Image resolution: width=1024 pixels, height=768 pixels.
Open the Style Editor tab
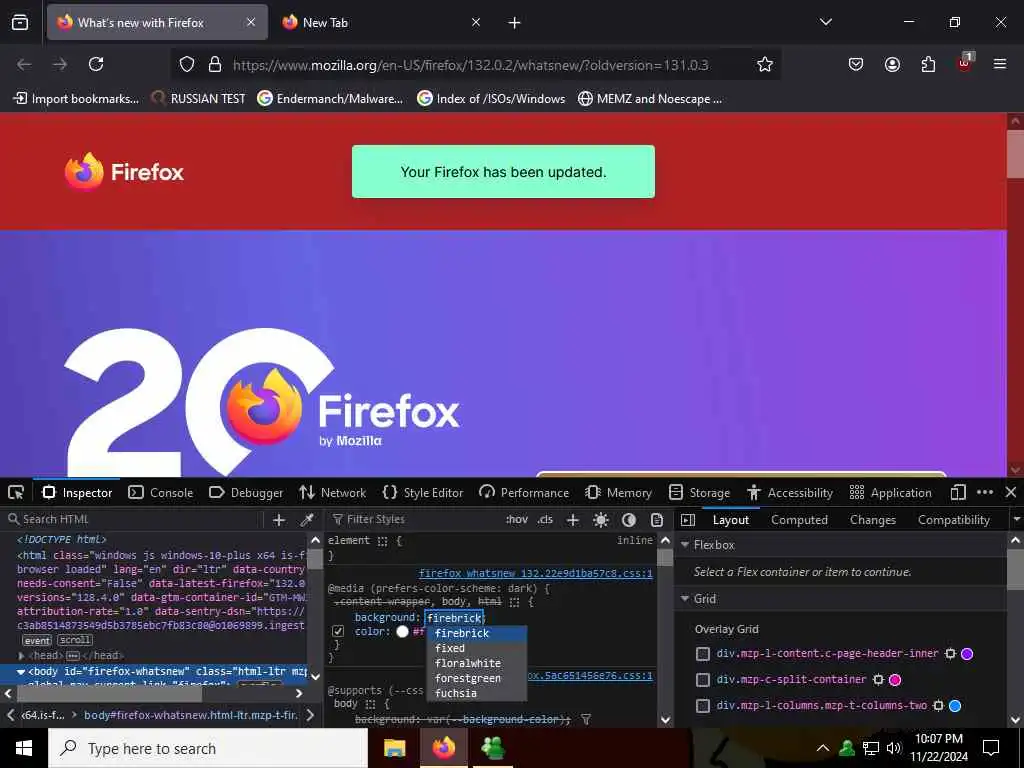click(423, 492)
